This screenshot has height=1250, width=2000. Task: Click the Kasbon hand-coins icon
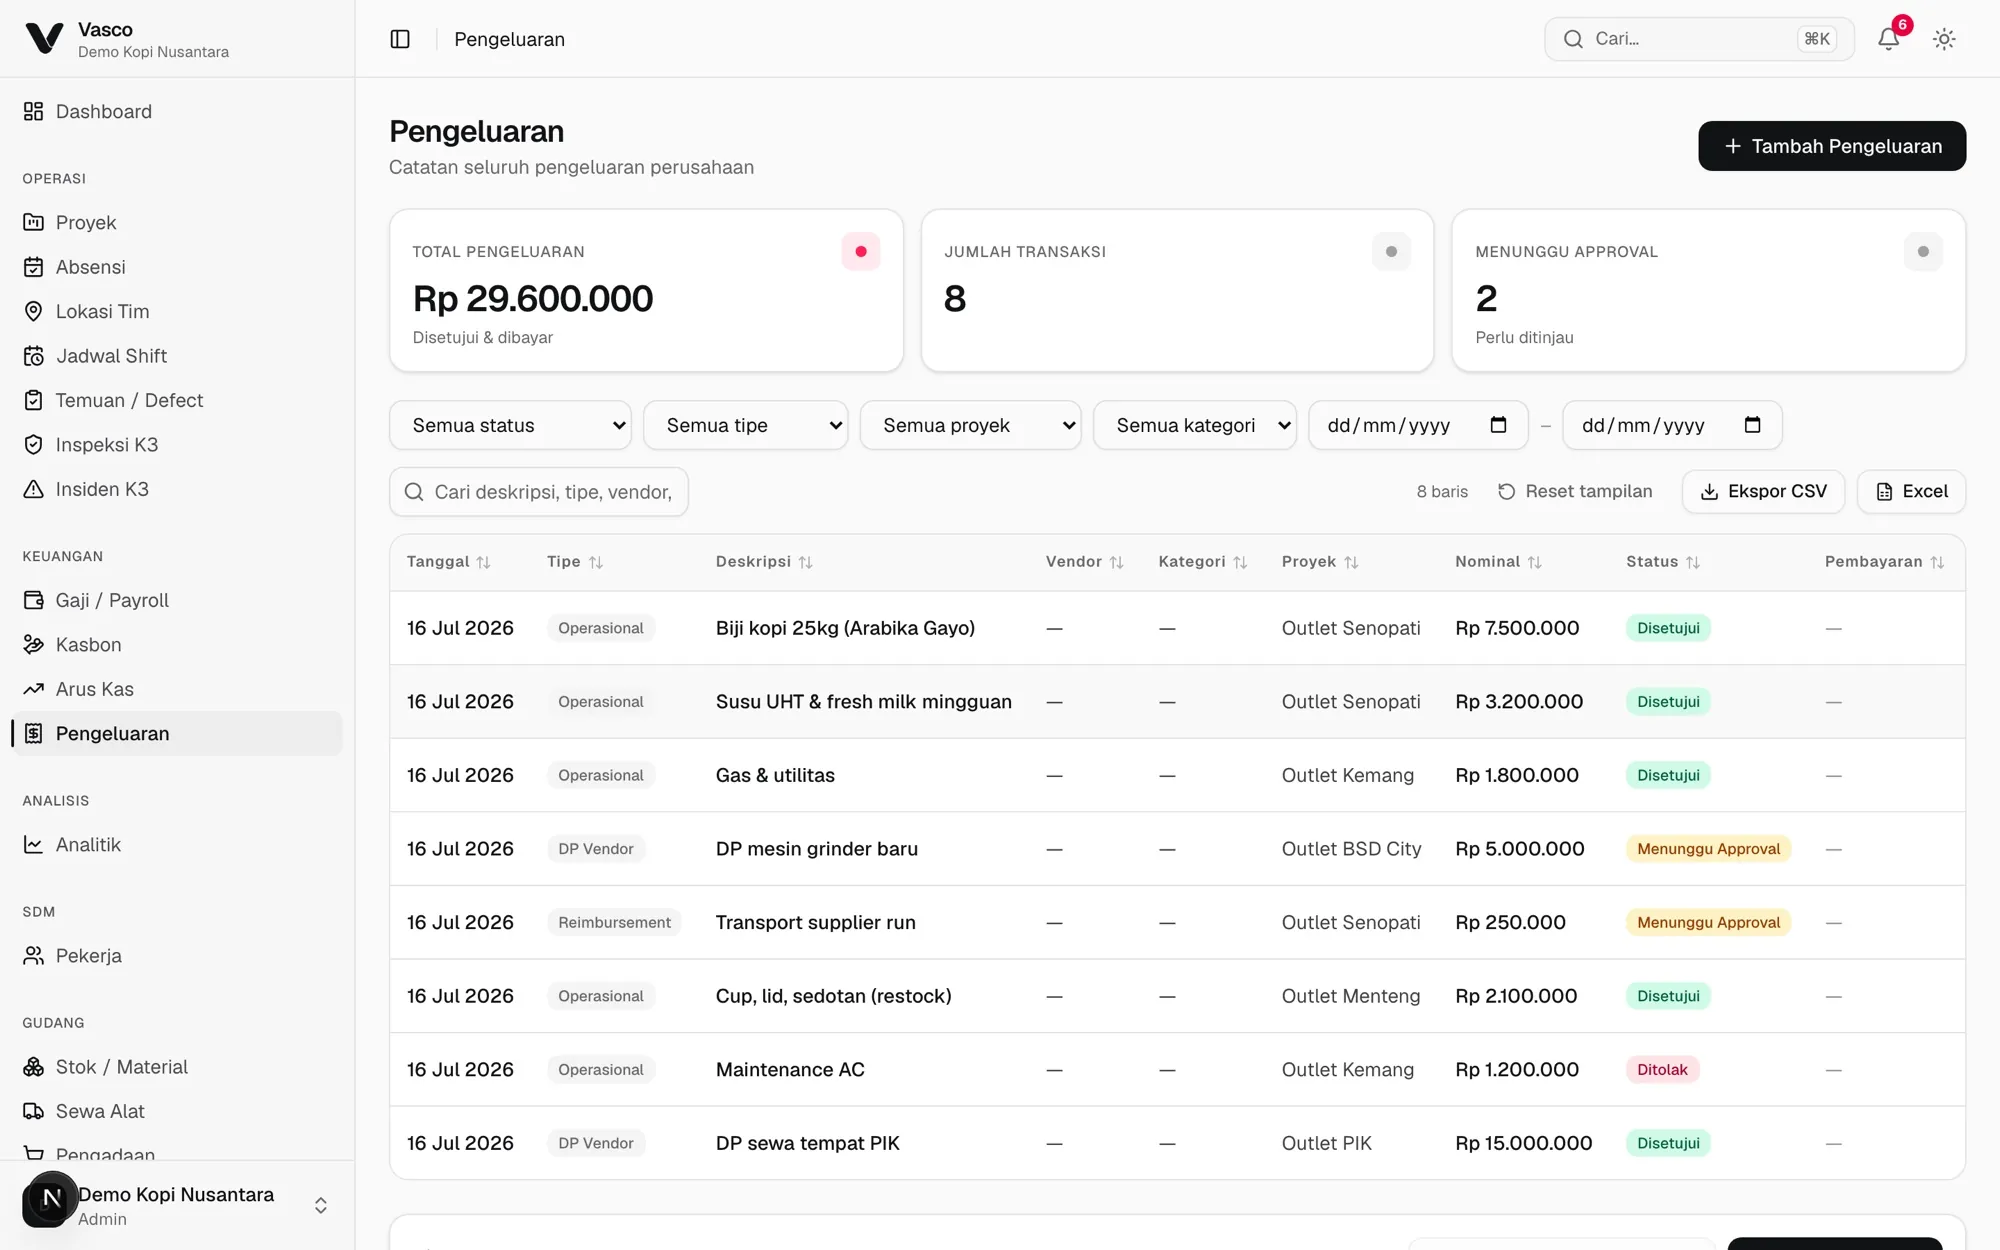pyautogui.click(x=34, y=645)
